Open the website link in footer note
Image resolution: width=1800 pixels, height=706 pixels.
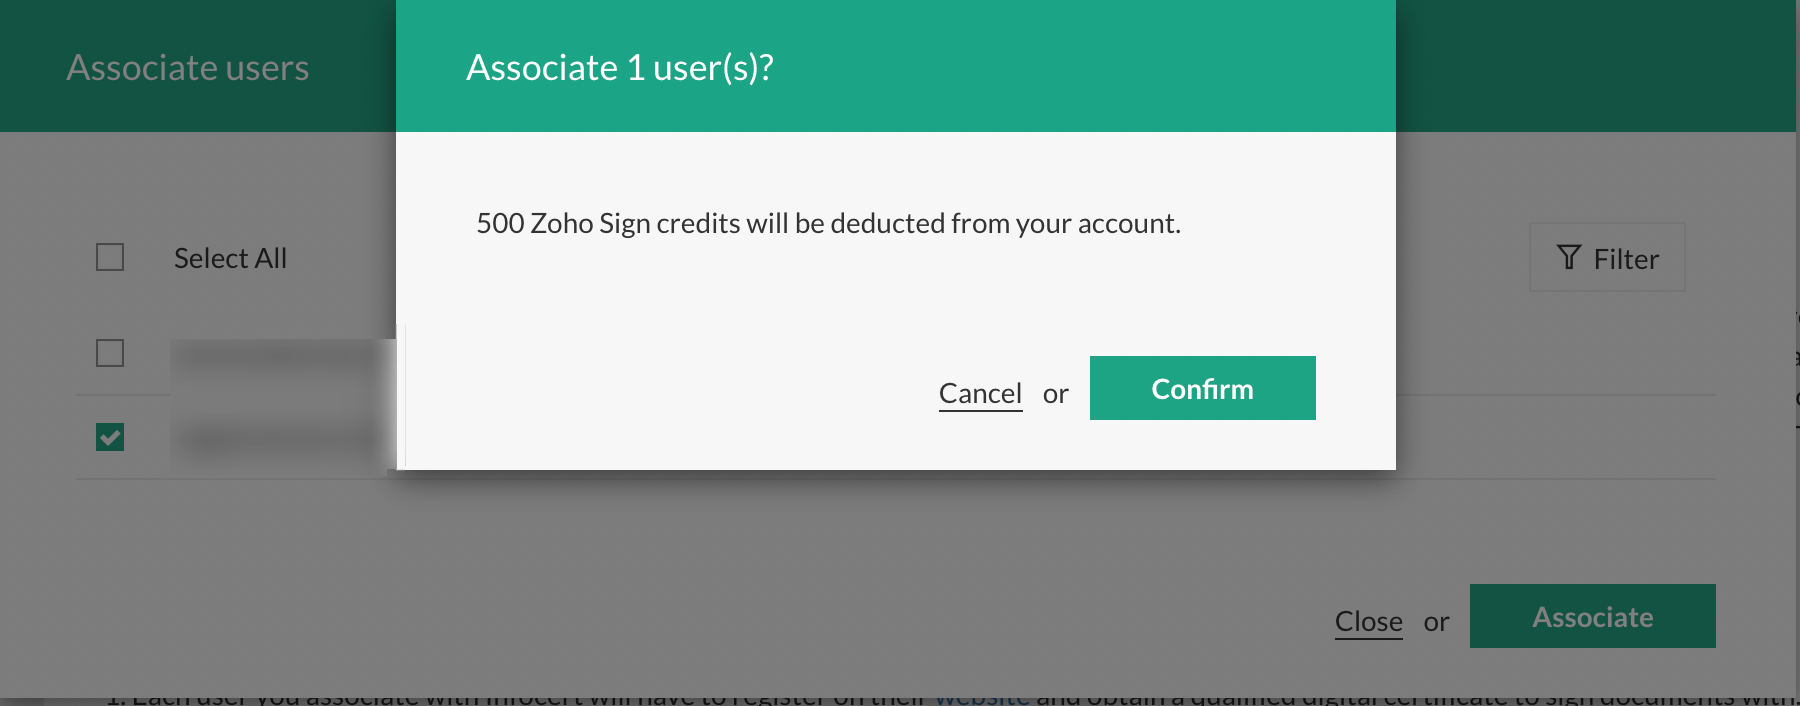[981, 698]
